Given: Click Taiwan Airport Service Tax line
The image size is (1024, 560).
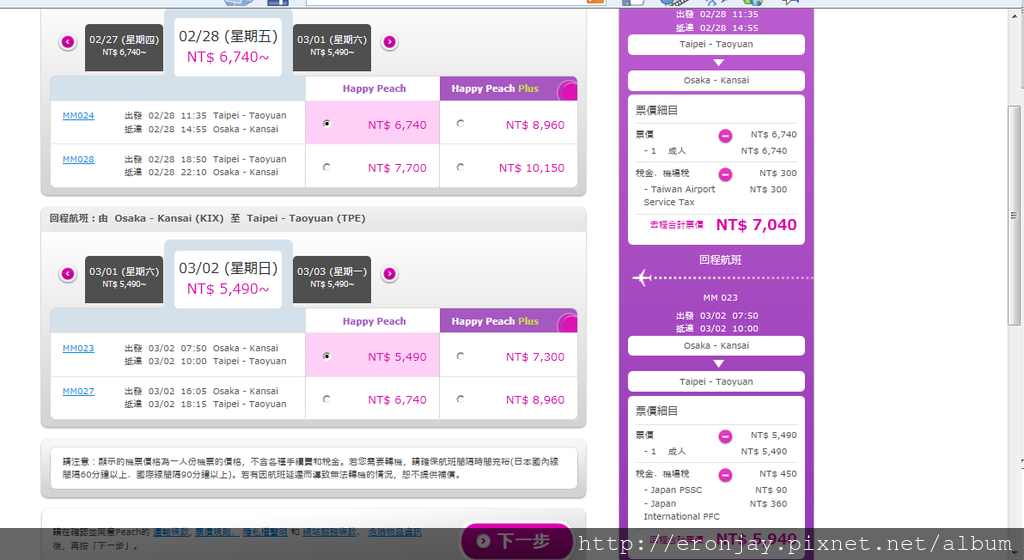Looking at the screenshot, I should (x=715, y=196).
